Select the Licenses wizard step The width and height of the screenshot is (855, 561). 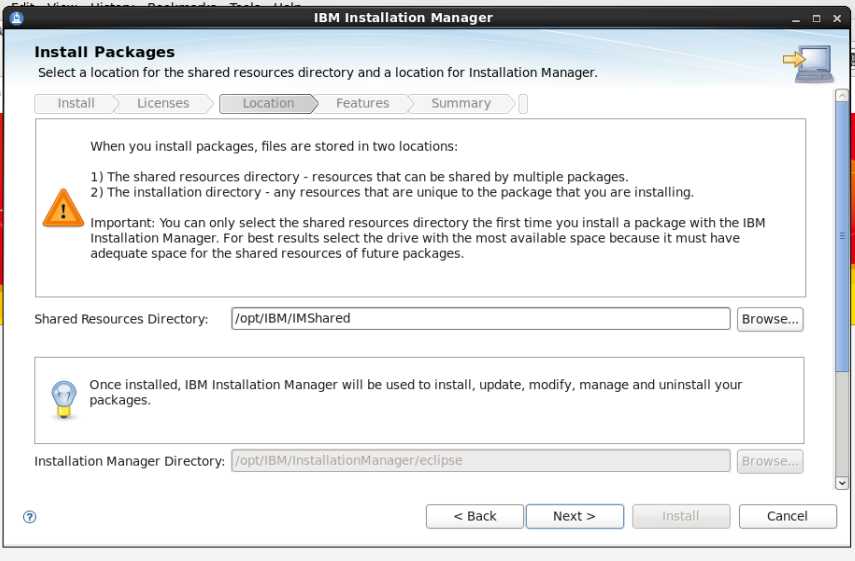163,103
